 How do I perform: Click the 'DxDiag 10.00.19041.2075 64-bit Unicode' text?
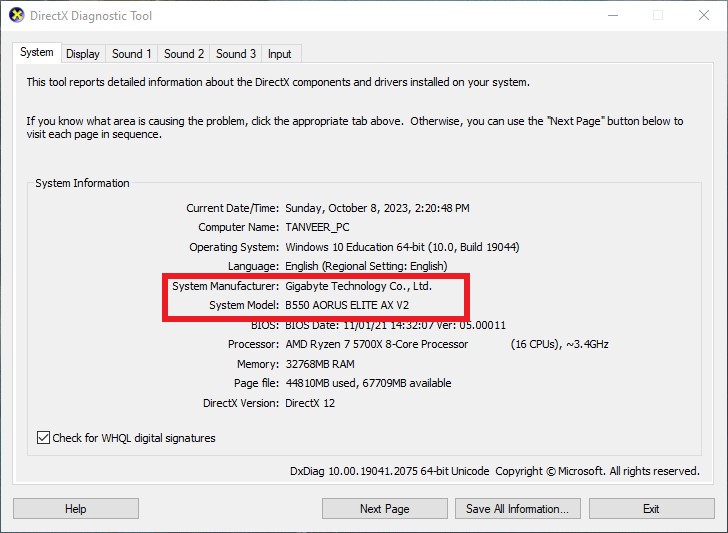[390, 471]
